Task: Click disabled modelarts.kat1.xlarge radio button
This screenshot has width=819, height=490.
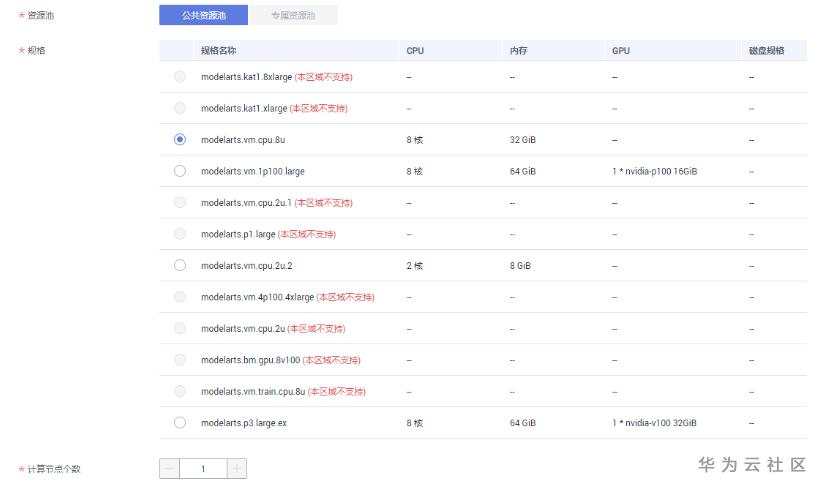Action: [180, 108]
